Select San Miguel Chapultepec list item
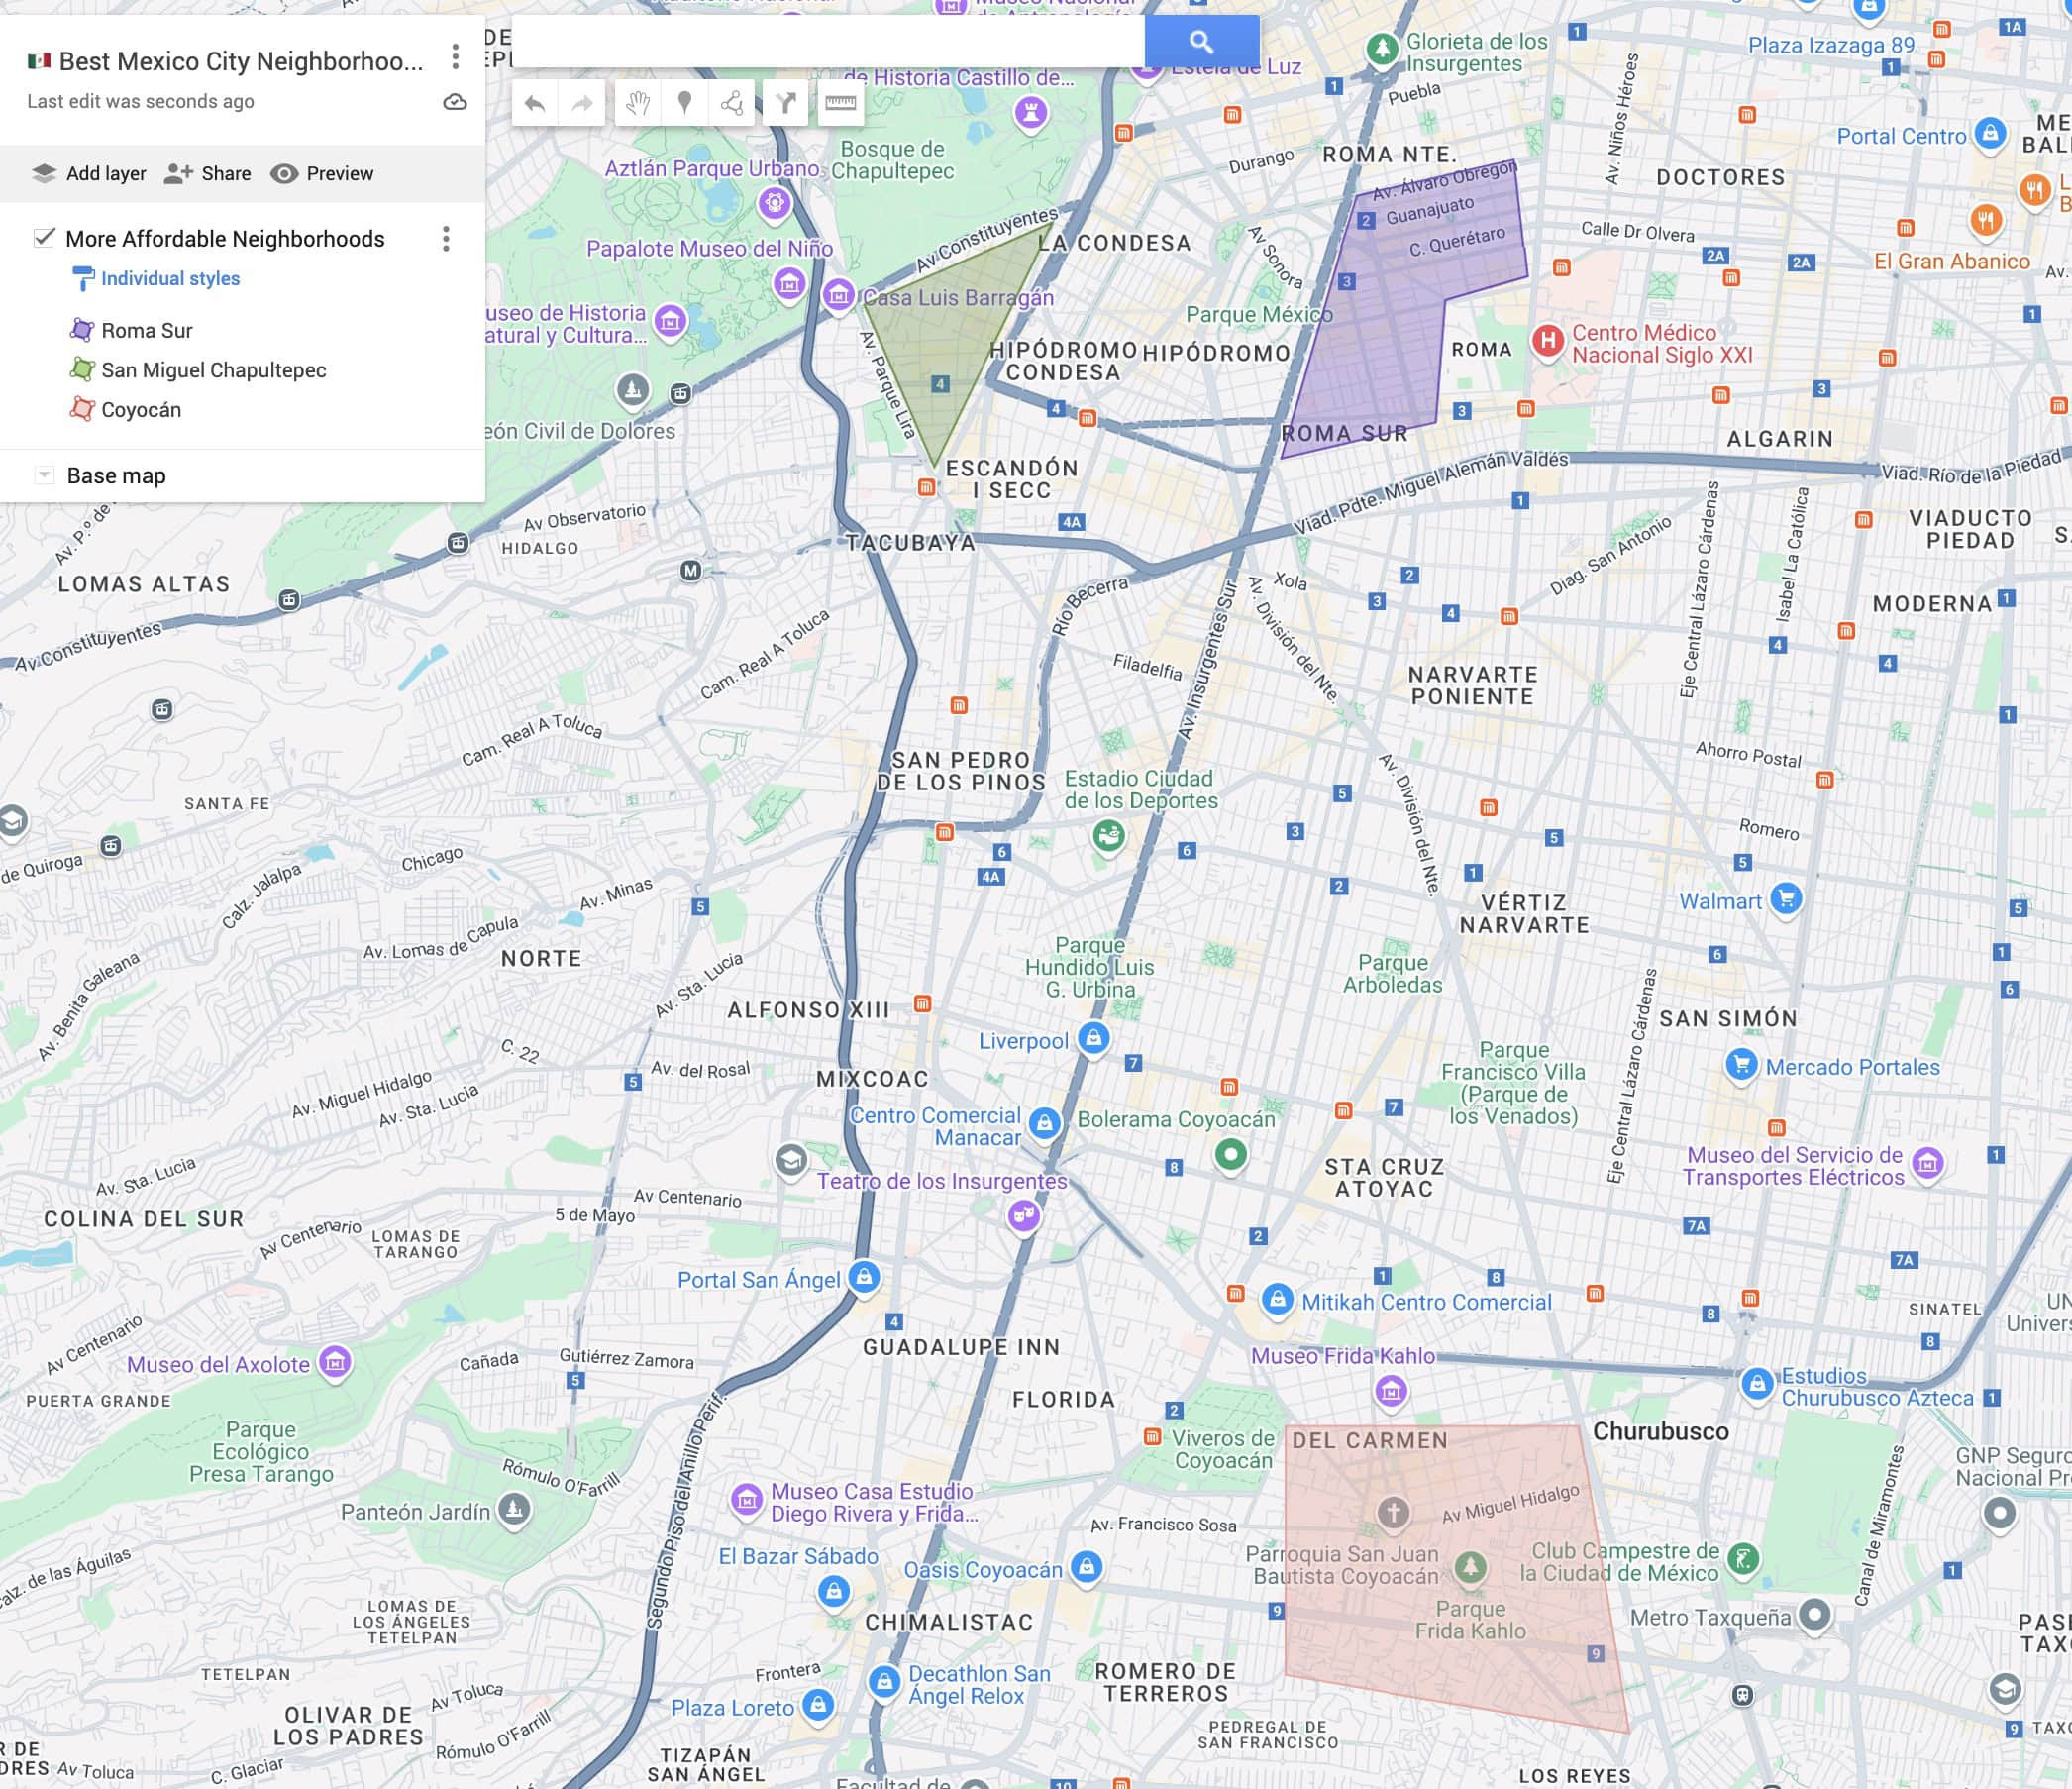Image resolution: width=2072 pixels, height=1789 pixels. [x=213, y=370]
